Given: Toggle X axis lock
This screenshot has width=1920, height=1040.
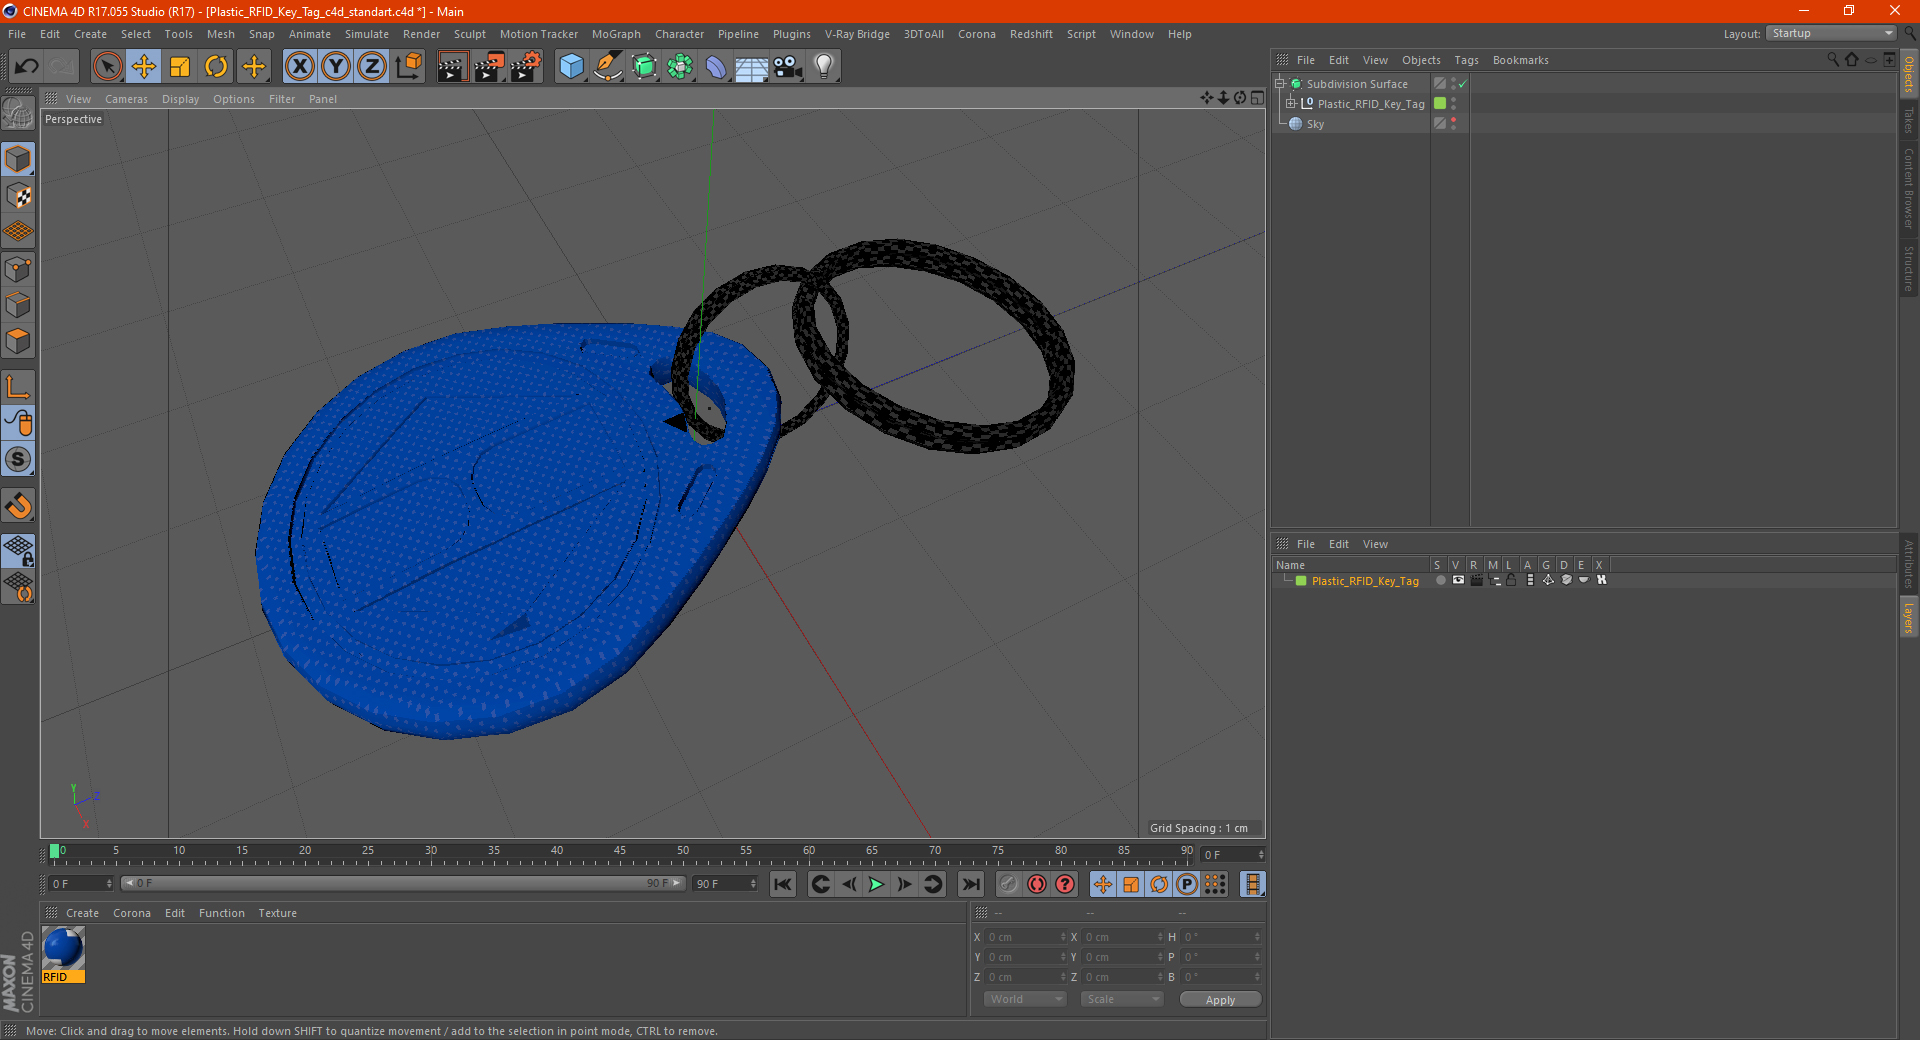Looking at the screenshot, I should [299, 67].
